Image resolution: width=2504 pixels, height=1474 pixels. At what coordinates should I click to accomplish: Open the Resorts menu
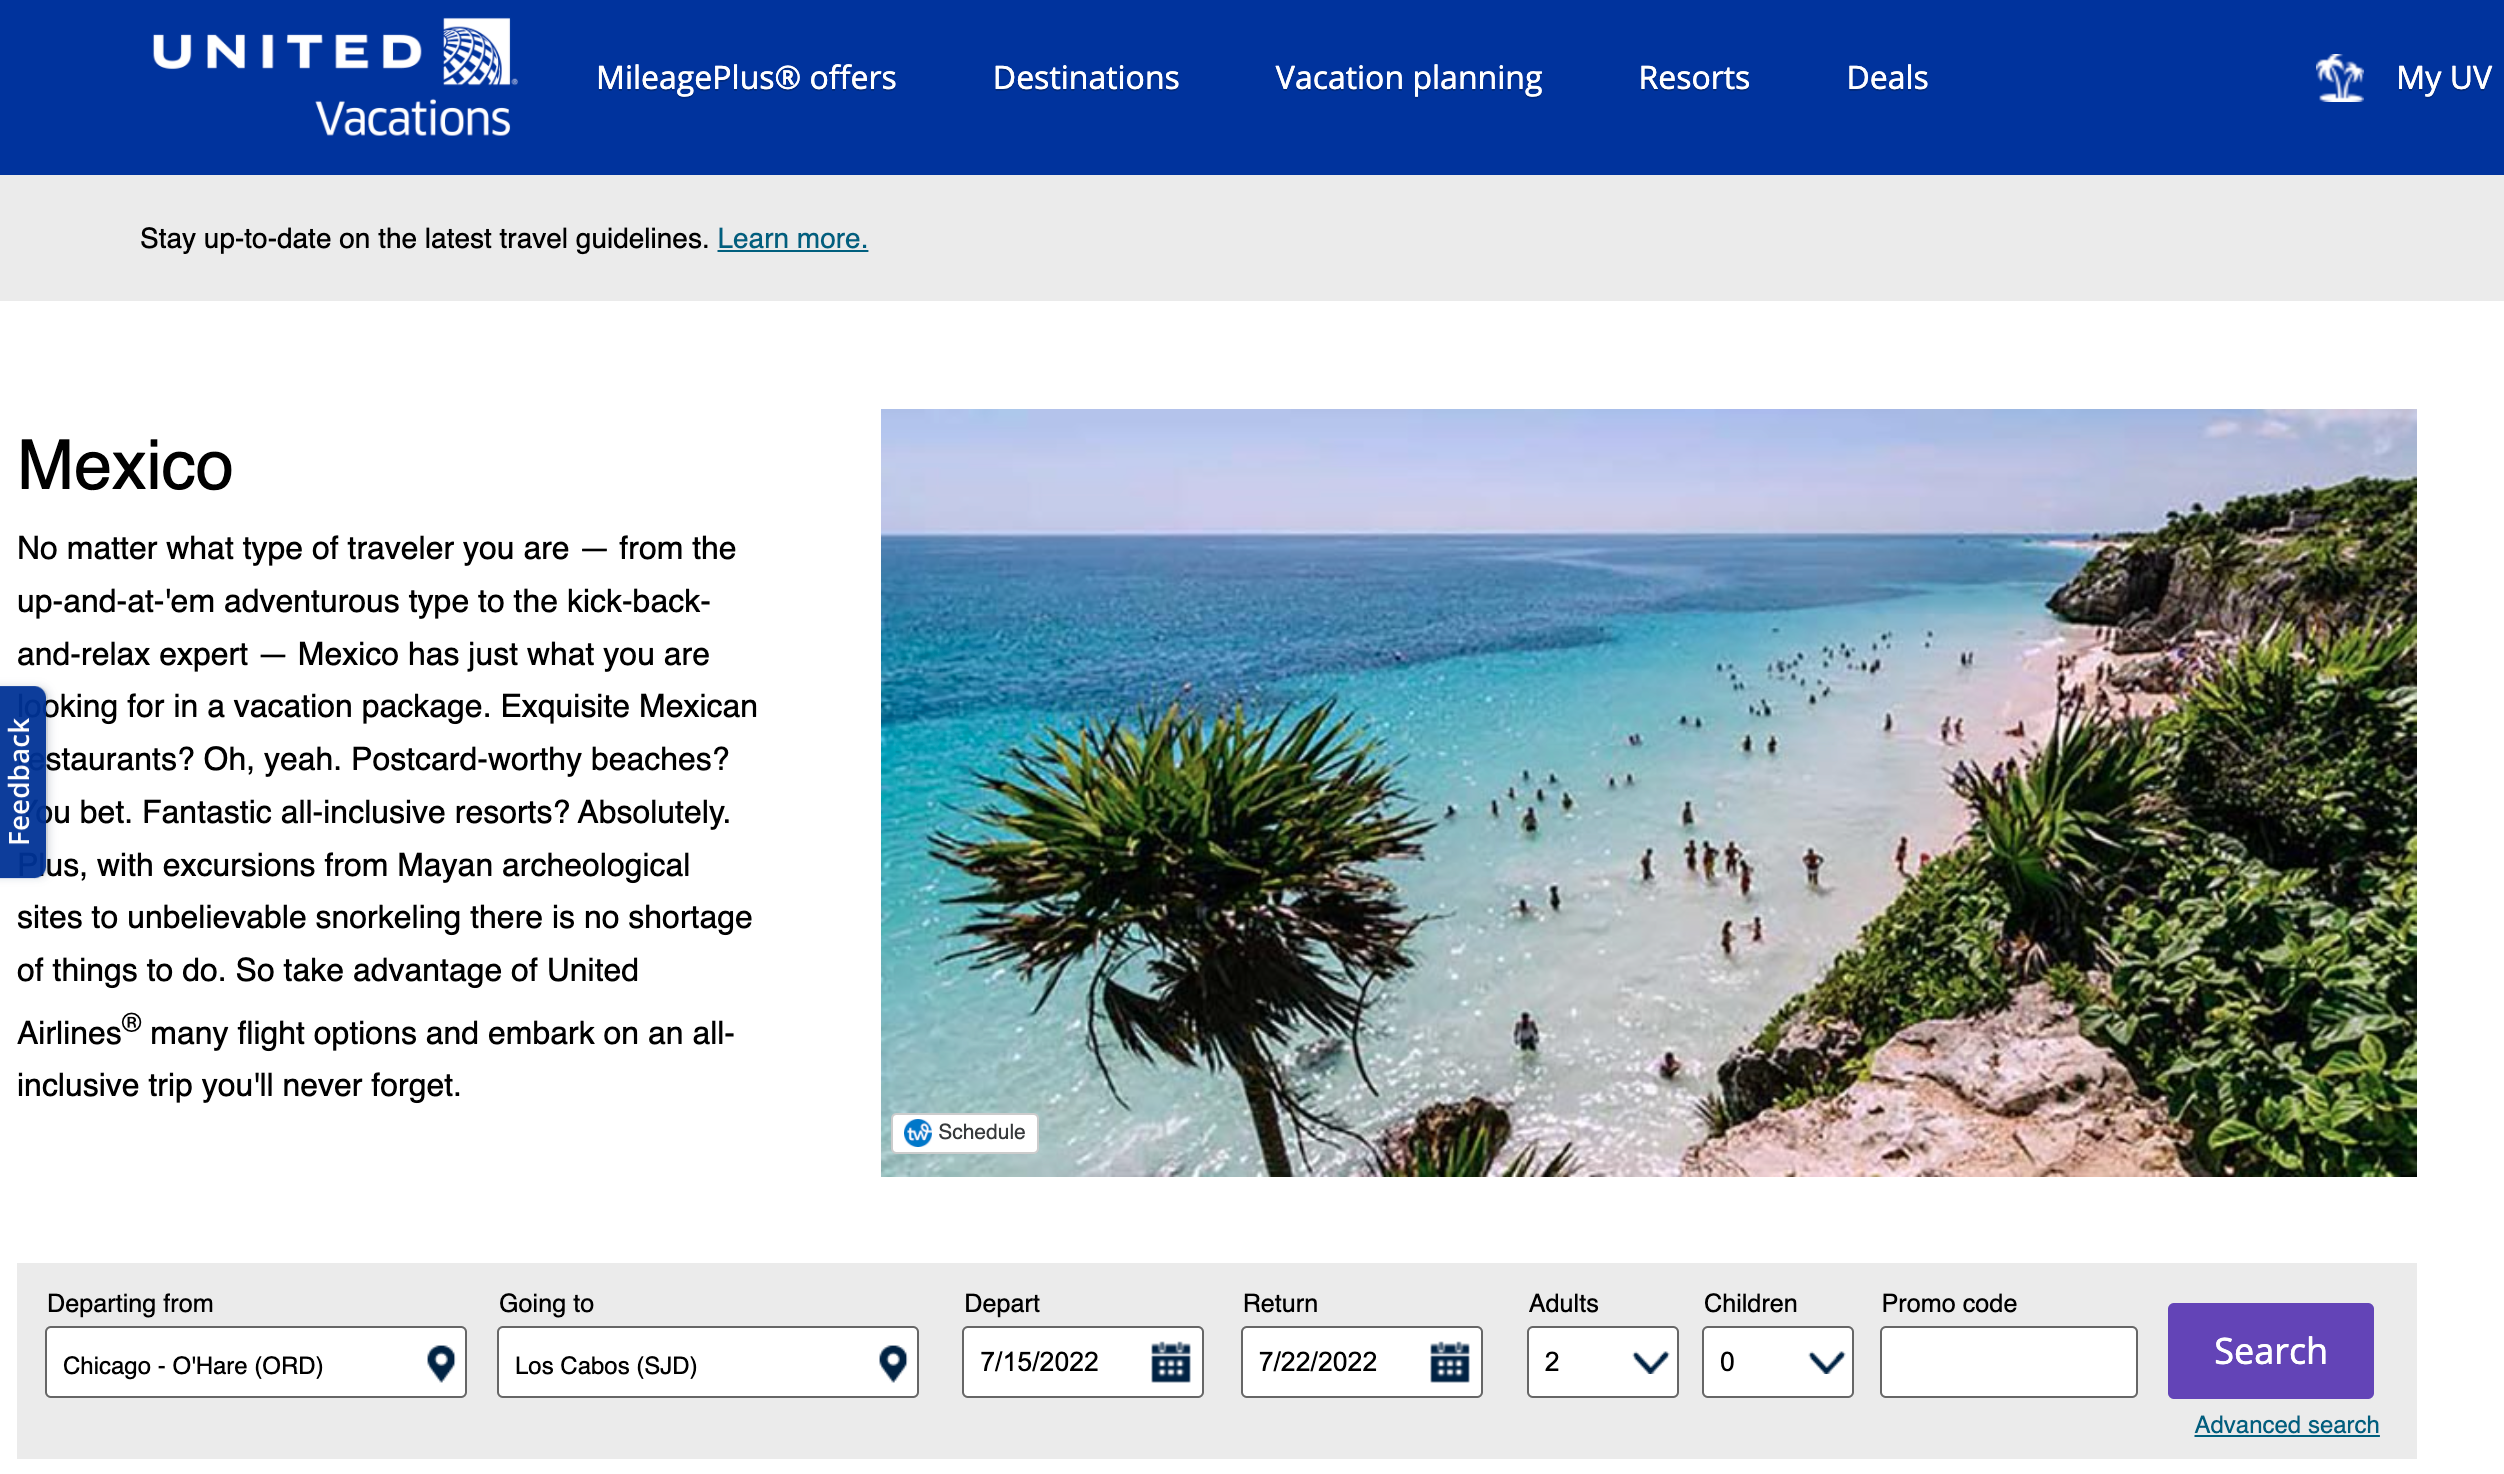tap(1694, 78)
